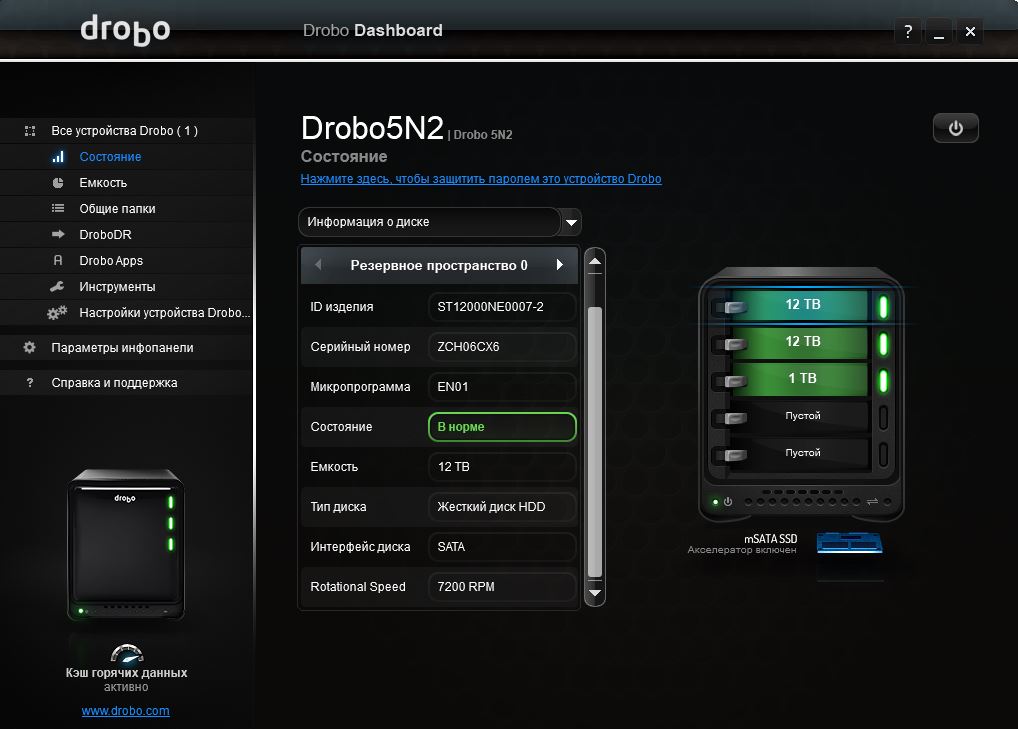Image resolution: width=1018 pixels, height=729 pixels.
Task: Go to previous drive bay with left arrow
Action: pos(318,265)
